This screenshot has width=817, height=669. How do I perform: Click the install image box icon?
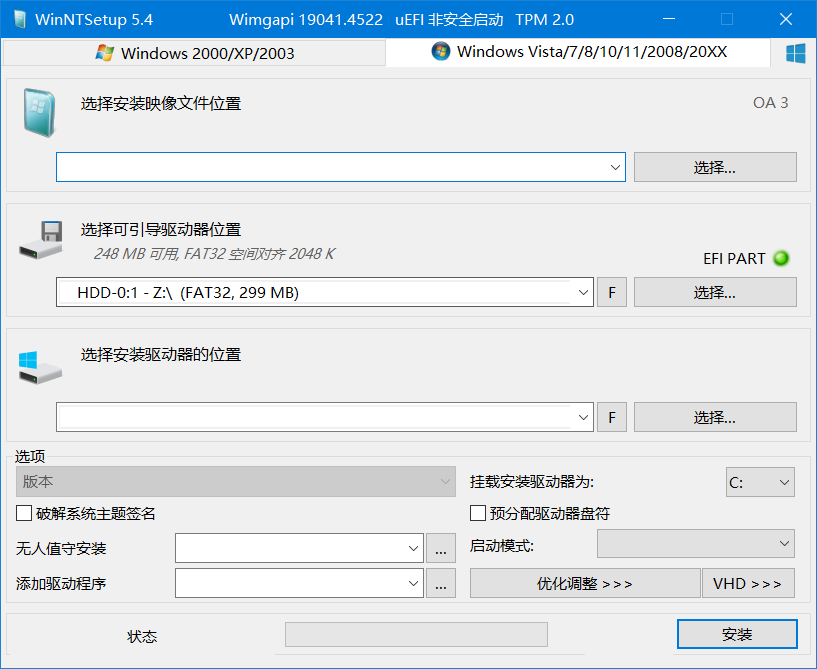40,113
